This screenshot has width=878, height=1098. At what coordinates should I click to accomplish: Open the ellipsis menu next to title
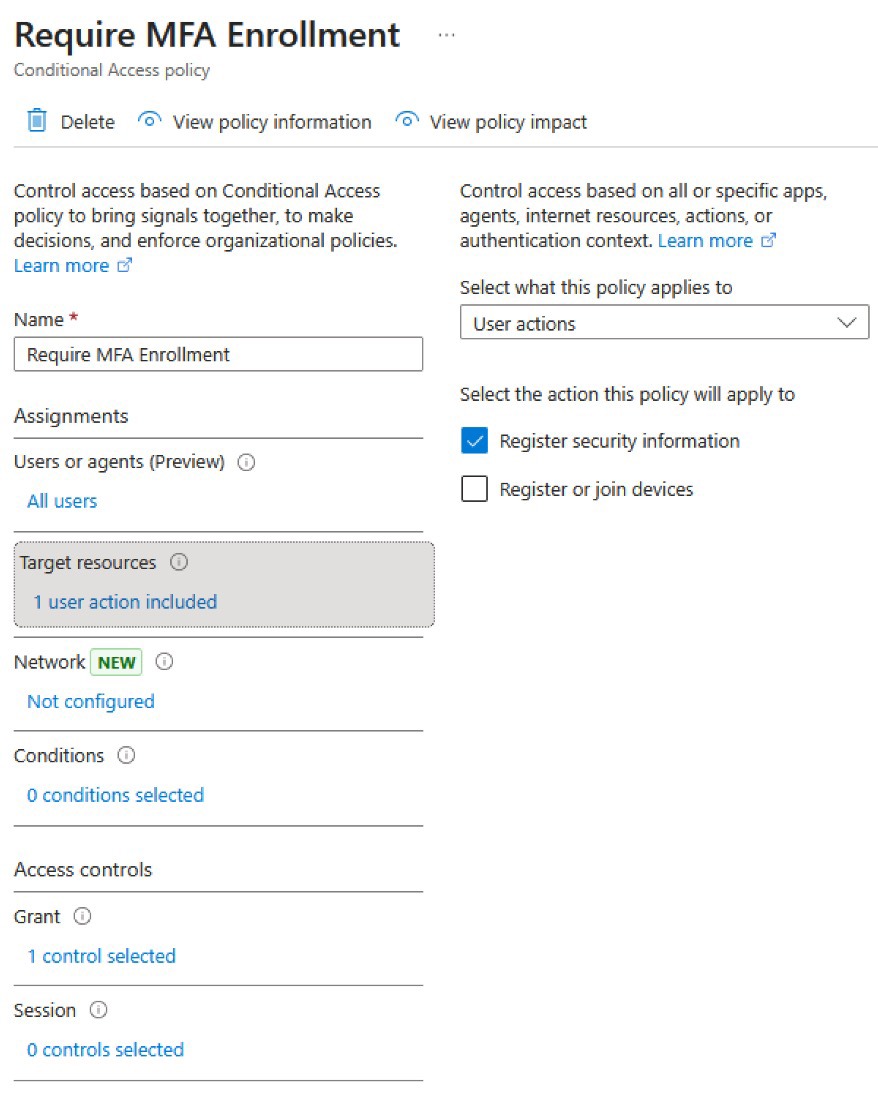pos(446,35)
